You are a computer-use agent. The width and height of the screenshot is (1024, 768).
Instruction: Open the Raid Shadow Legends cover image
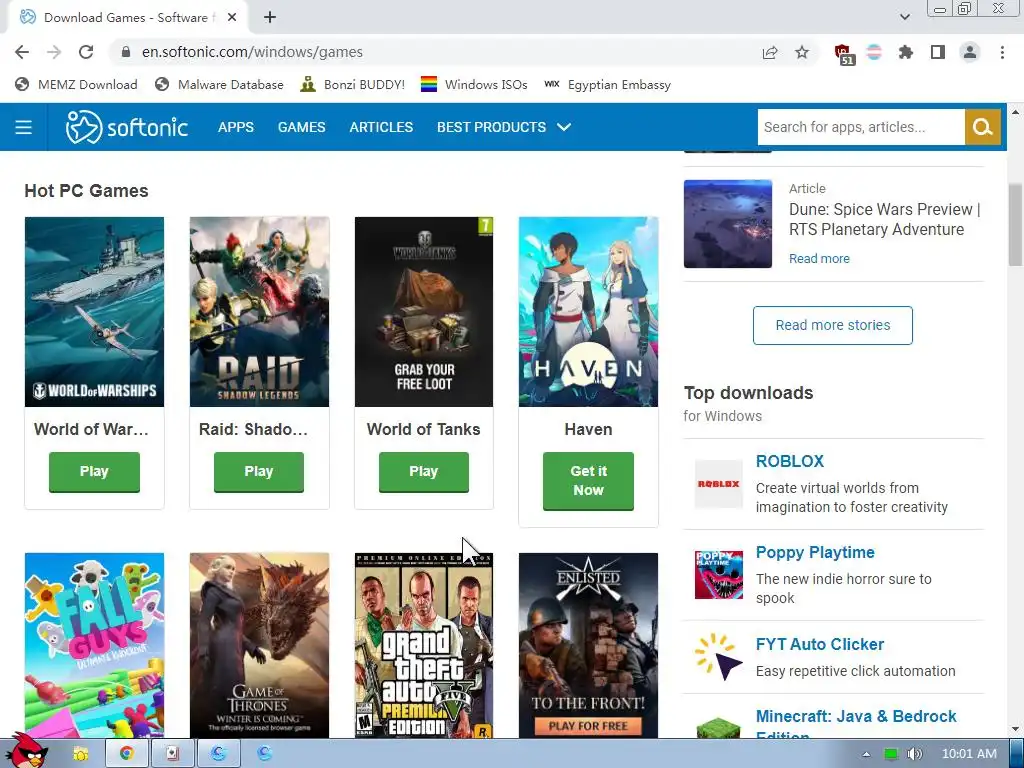click(259, 312)
